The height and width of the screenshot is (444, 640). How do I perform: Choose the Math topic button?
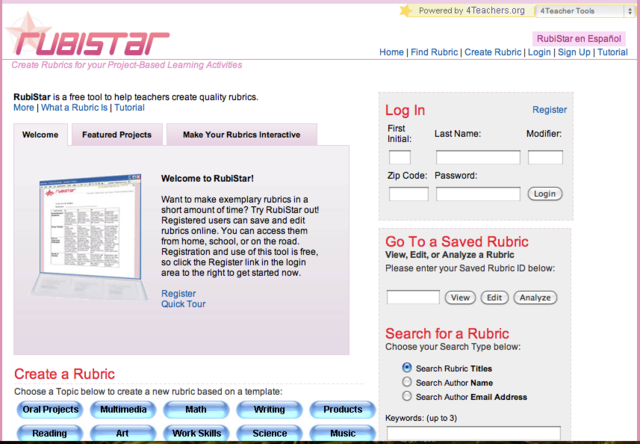[196, 410]
